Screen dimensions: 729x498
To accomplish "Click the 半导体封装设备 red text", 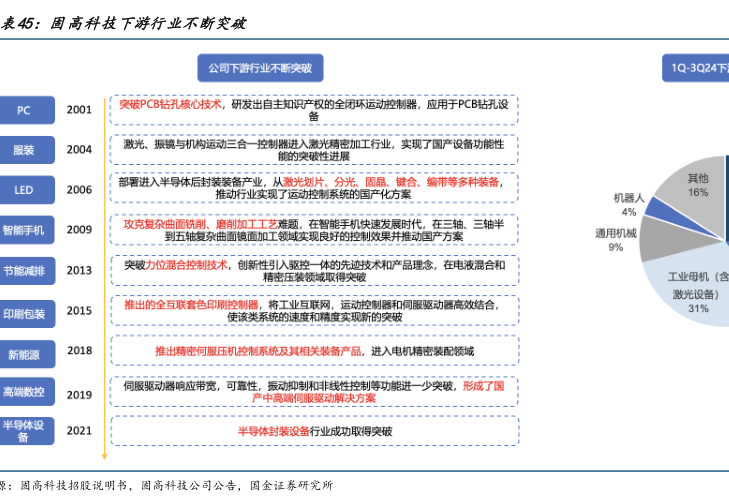I will point(273,431).
